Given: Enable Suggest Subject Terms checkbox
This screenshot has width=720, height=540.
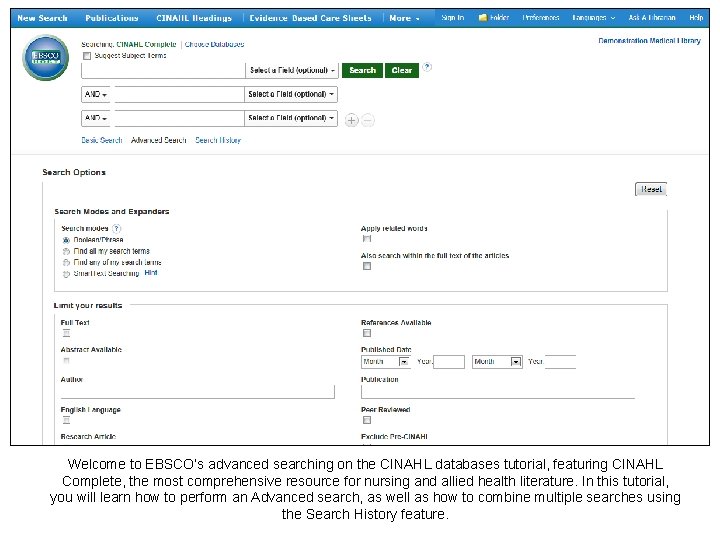Looking at the screenshot, I should pos(87,56).
